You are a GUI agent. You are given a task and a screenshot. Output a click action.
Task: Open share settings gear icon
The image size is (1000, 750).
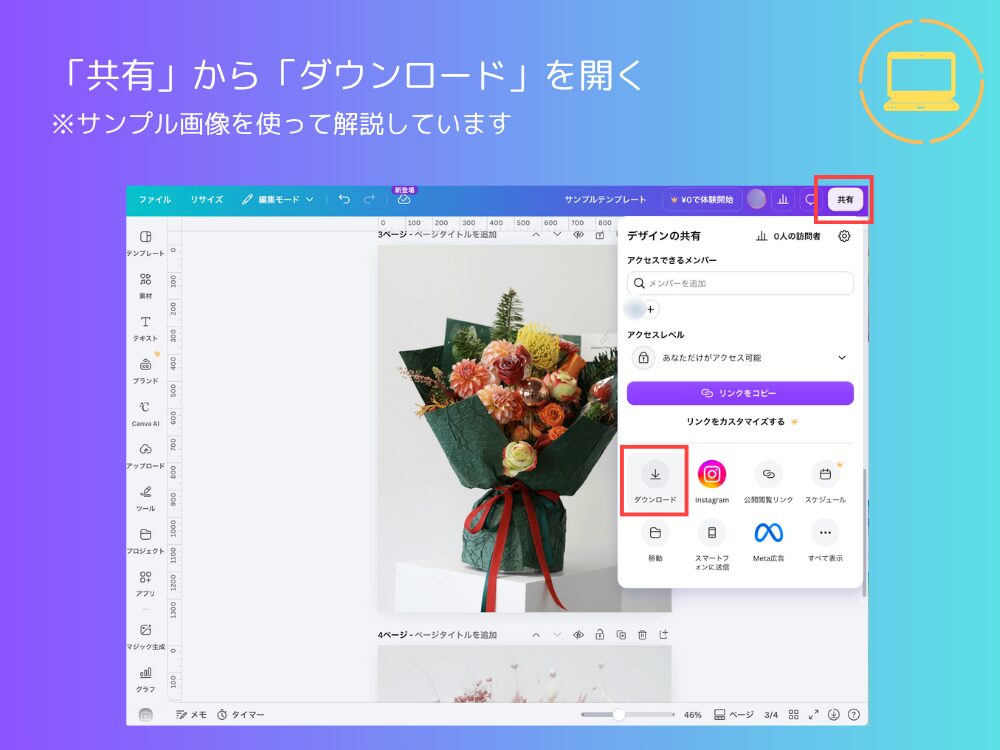point(844,236)
